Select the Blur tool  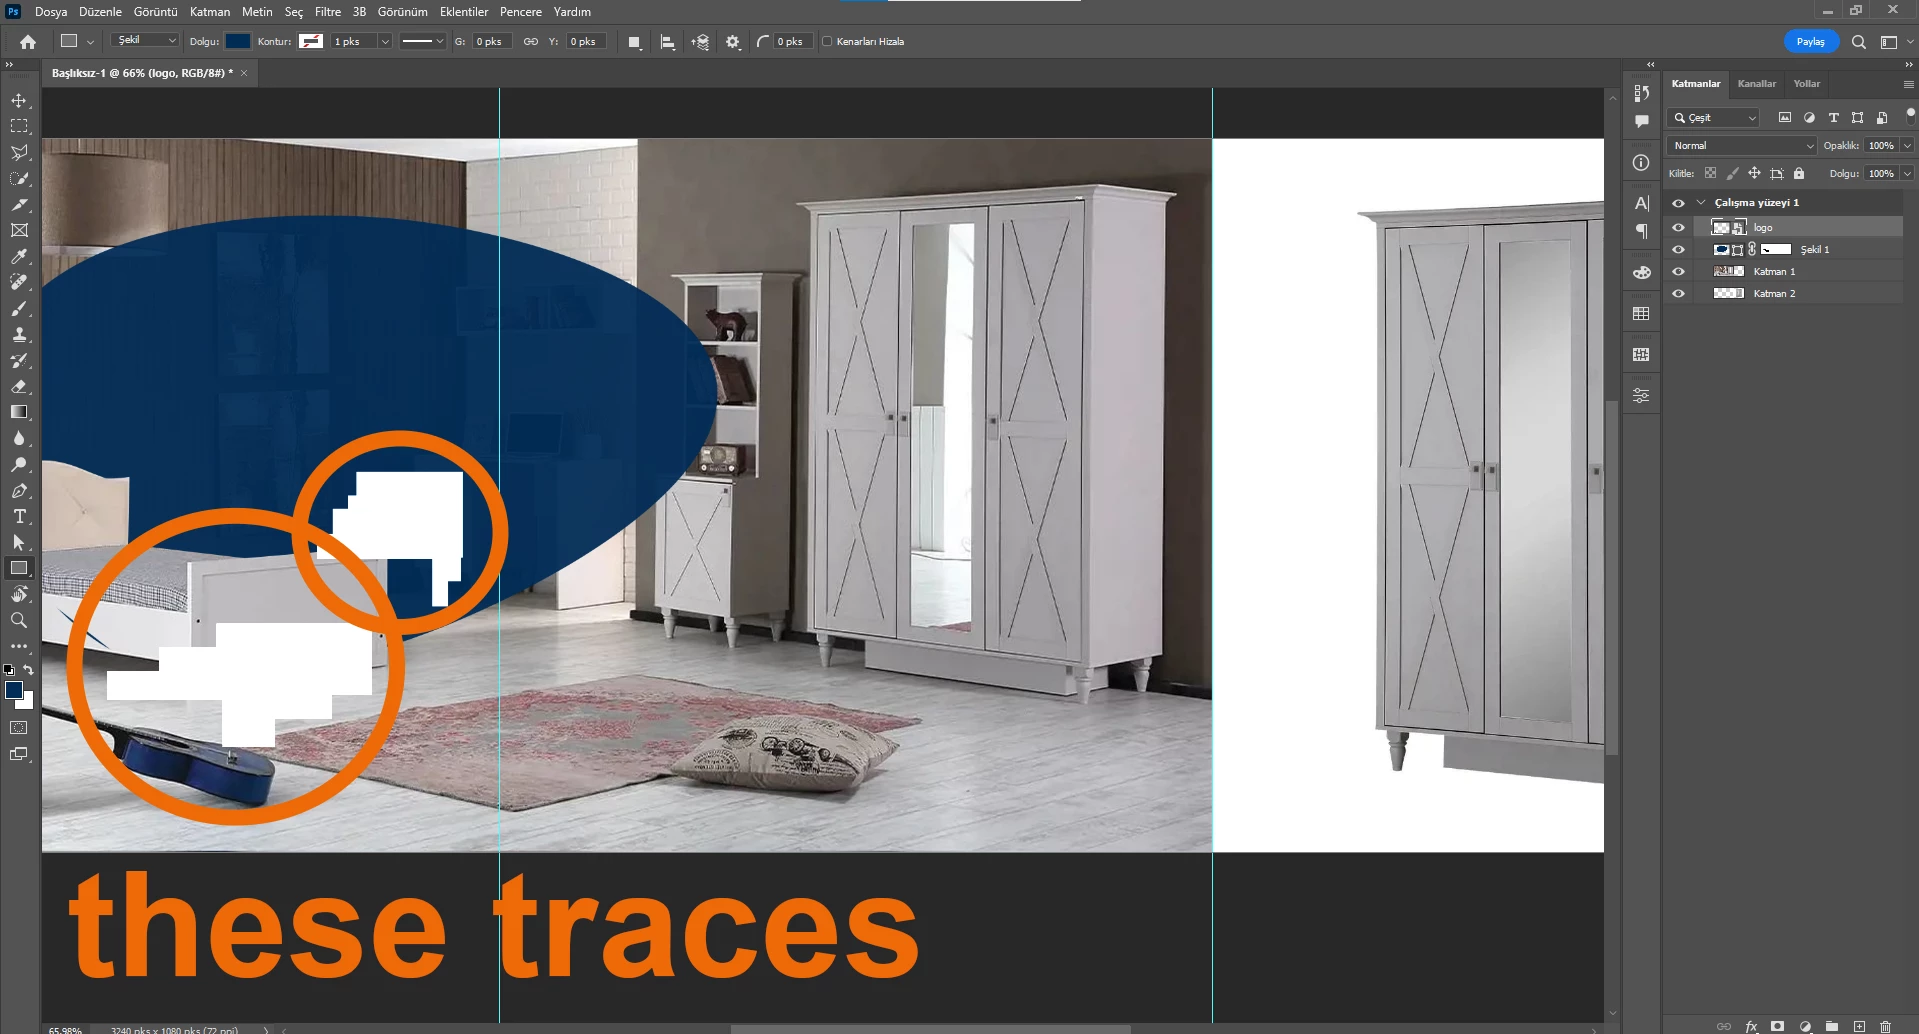click(x=19, y=438)
